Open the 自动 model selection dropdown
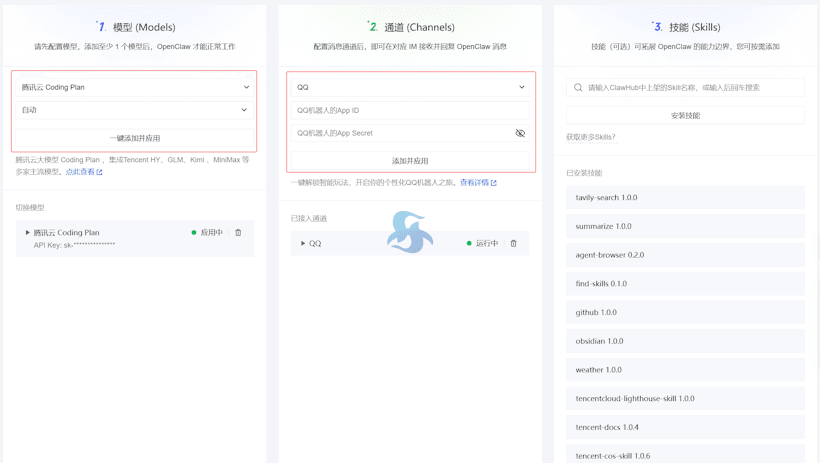 [x=134, y=110]
